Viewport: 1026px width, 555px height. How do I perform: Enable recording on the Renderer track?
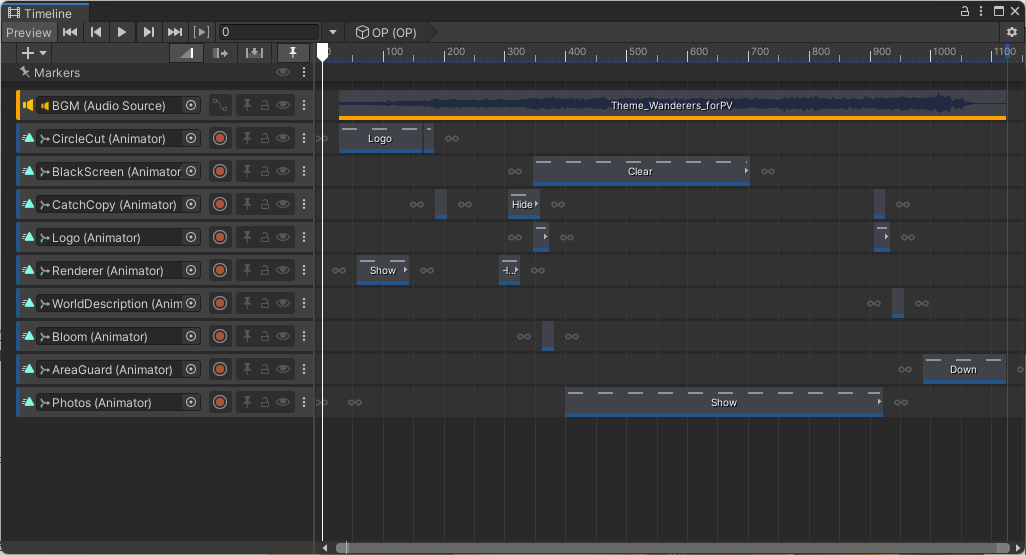(x=220, y=270)
